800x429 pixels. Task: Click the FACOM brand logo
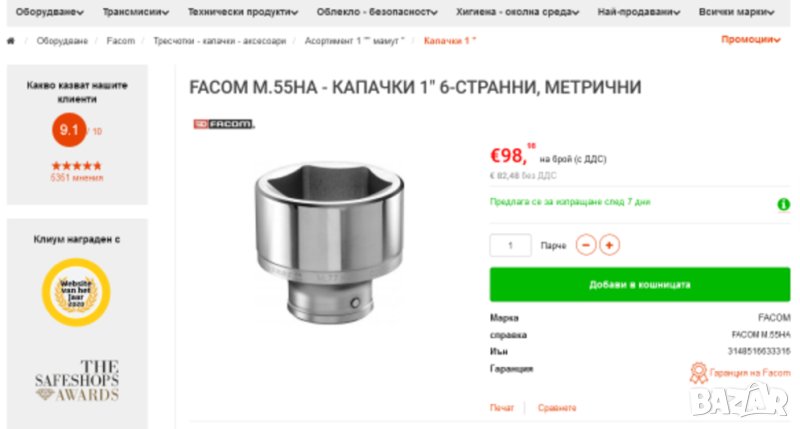223,124
